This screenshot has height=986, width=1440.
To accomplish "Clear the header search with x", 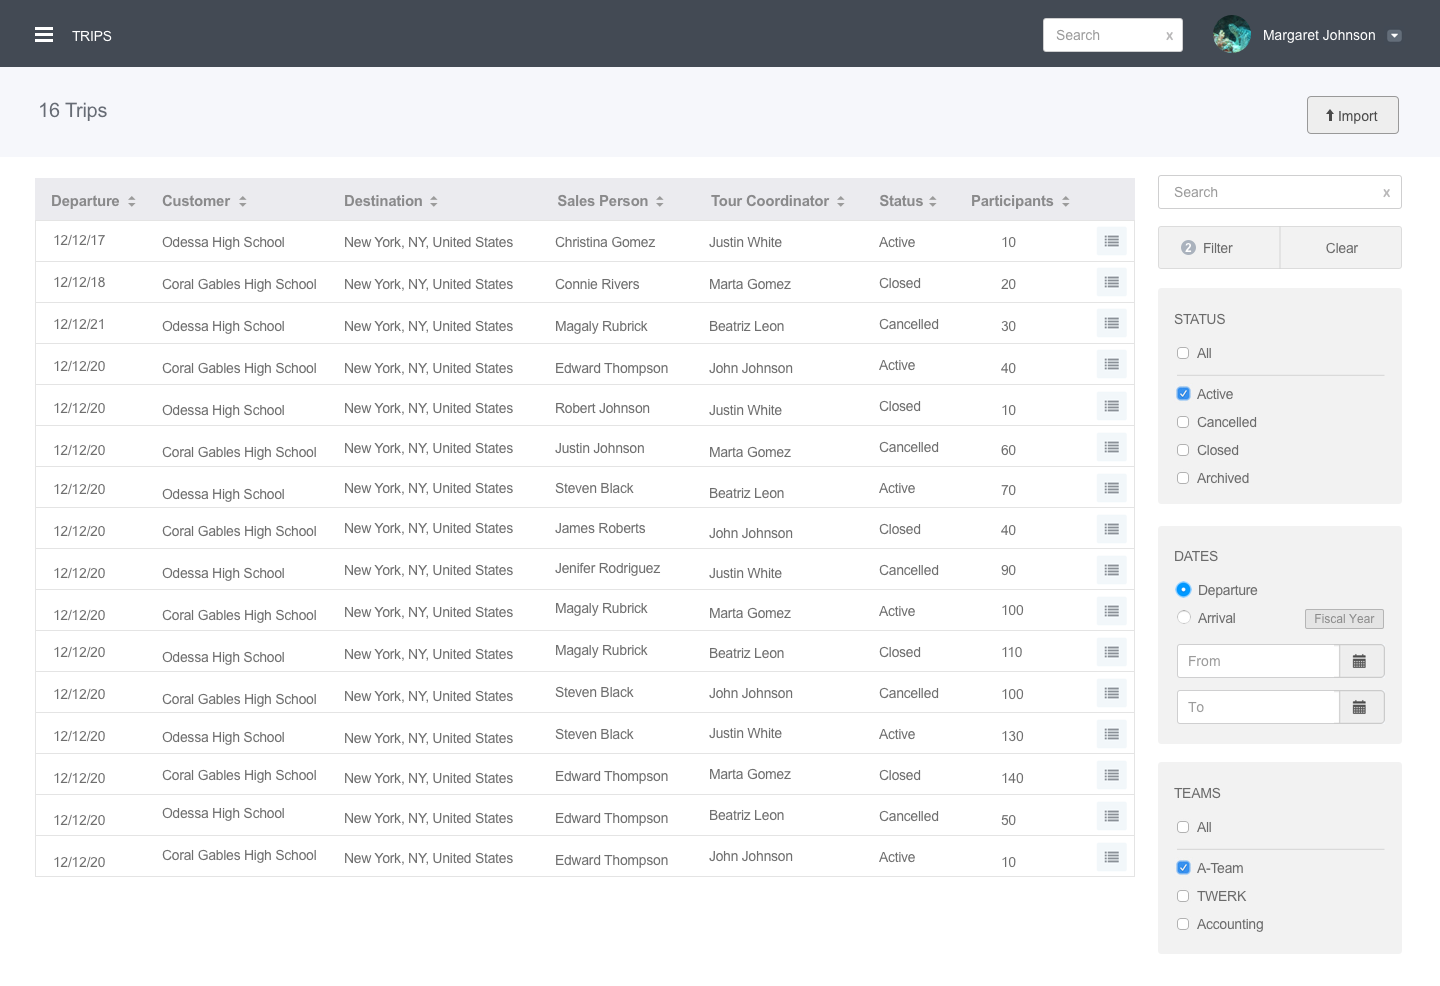I will (x=1169, y=36).
